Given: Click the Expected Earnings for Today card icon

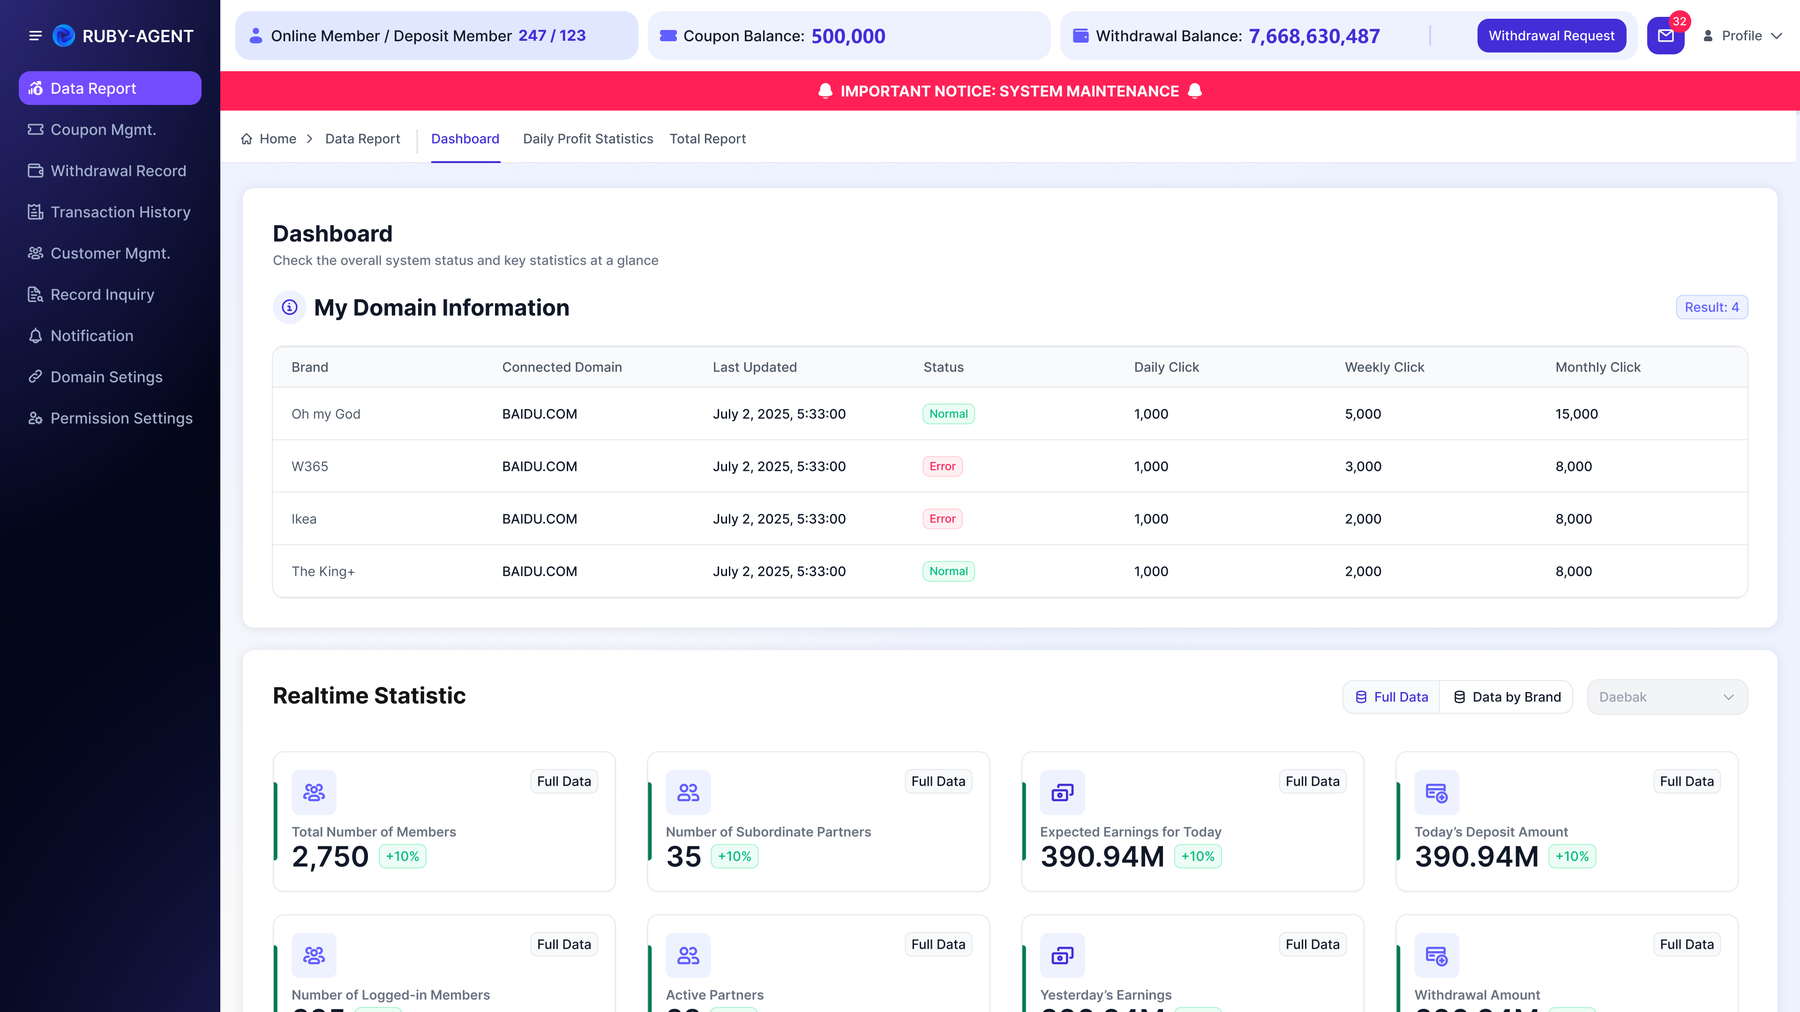Looking at the screenshot, I should tap(1063, 793).
